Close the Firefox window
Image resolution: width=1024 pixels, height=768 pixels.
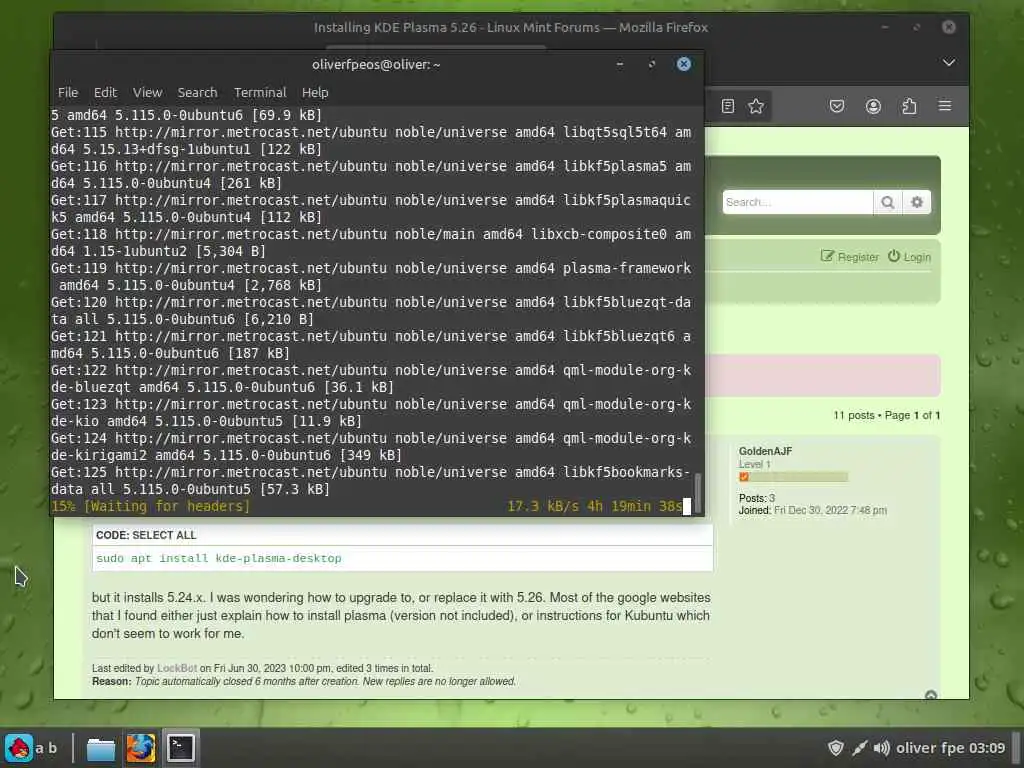click(x=949, y=27)
